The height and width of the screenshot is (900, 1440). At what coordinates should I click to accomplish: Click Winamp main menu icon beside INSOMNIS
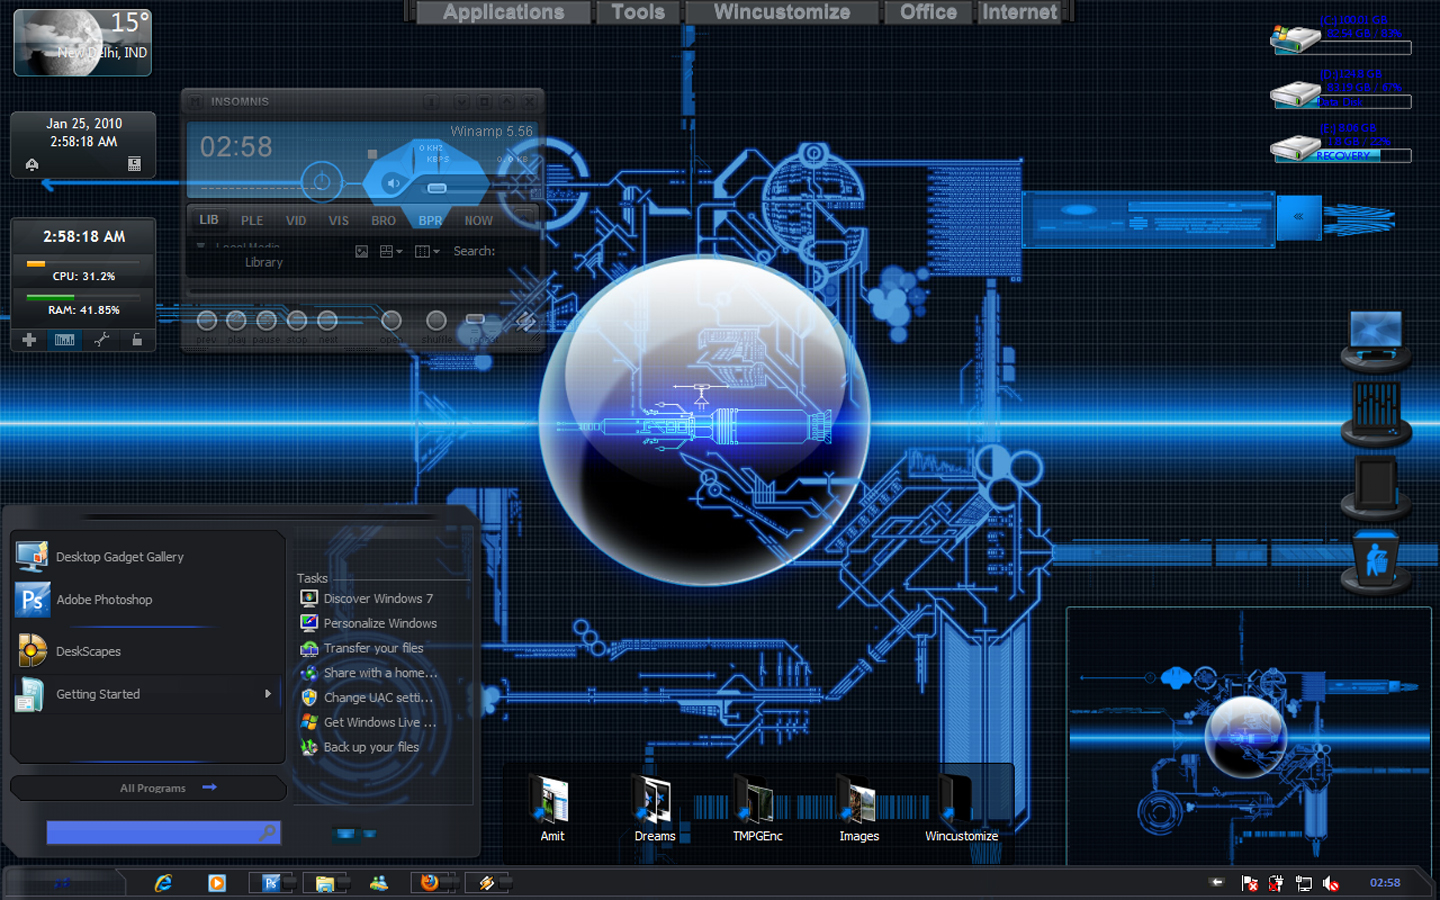[195, 102]
